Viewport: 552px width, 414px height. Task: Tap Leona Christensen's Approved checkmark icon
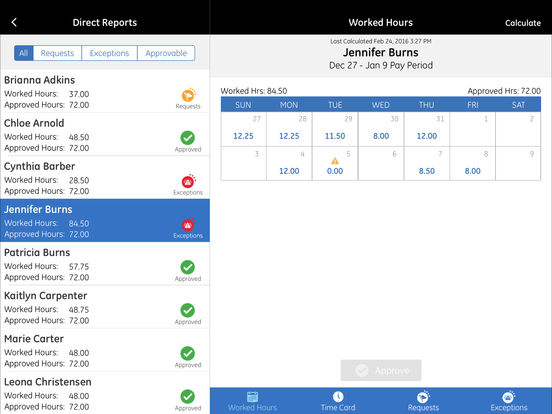(x=188, y=396)
